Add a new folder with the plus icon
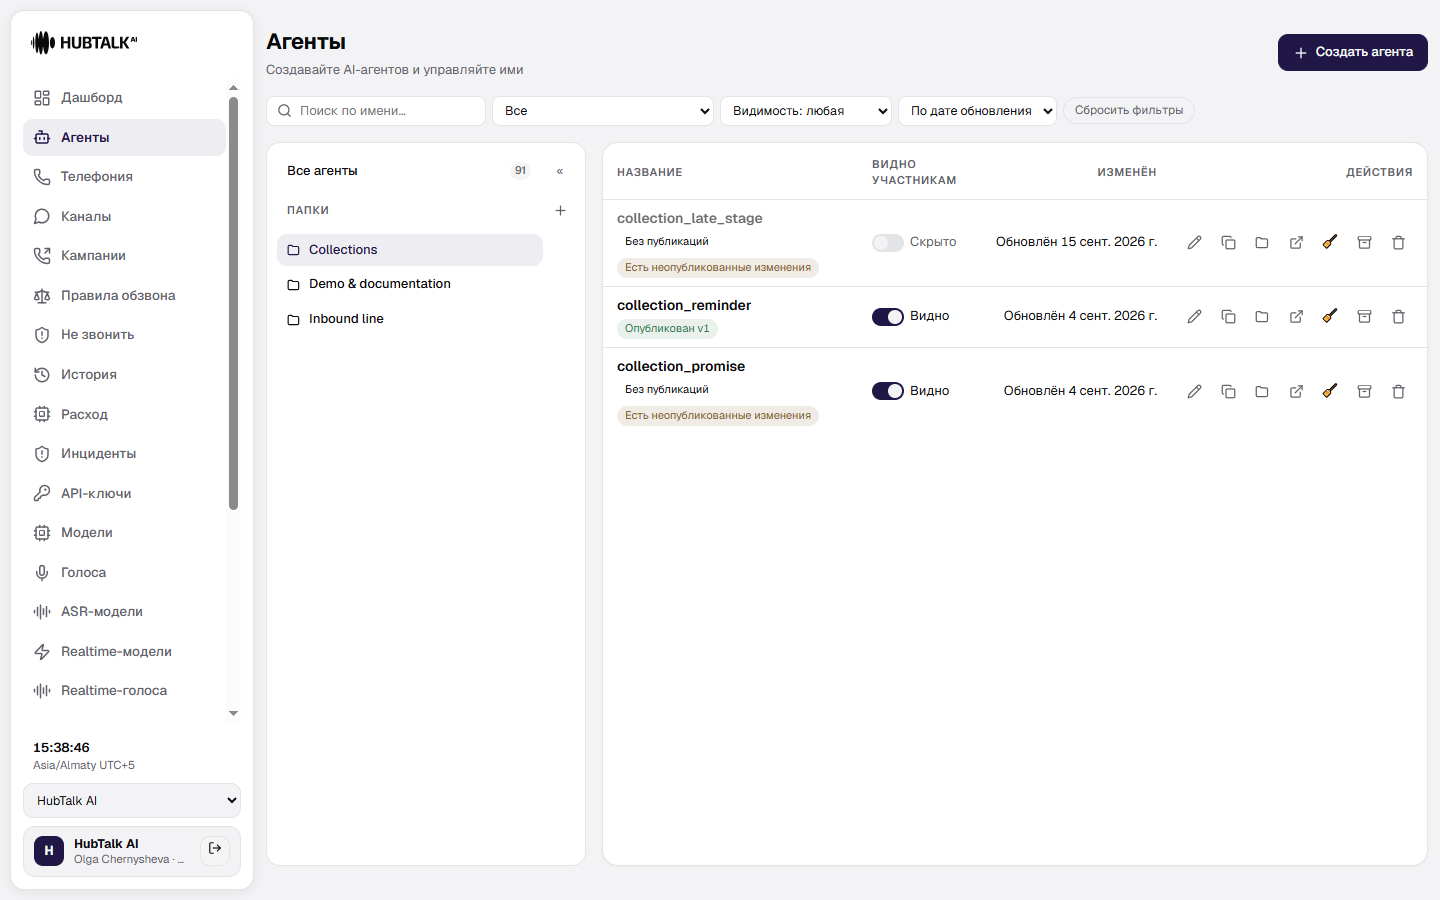The height and width of the screenshot is (900, 1440). click(x=560, y=210)
